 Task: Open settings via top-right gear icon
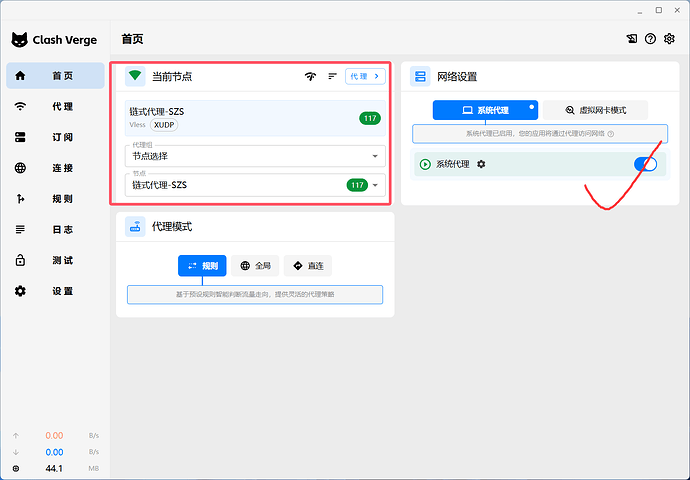pyautogui.click(x=669, y=39)
